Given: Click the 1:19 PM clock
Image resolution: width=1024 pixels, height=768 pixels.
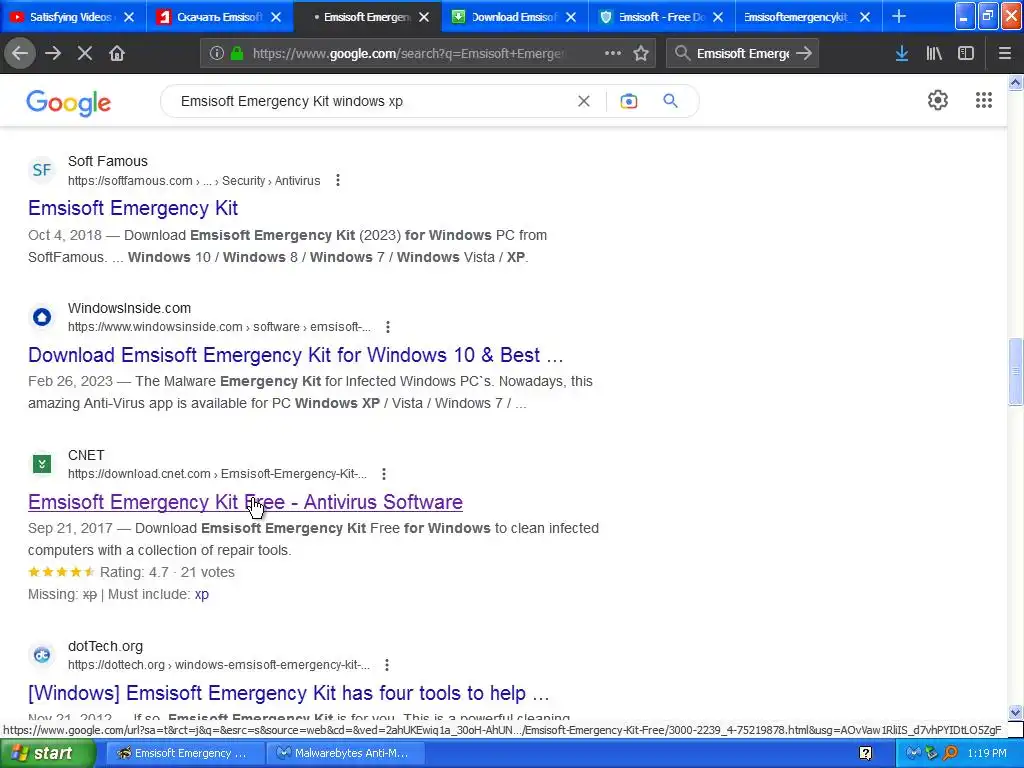Looking at the screenshot, I should tap(987, 753).
